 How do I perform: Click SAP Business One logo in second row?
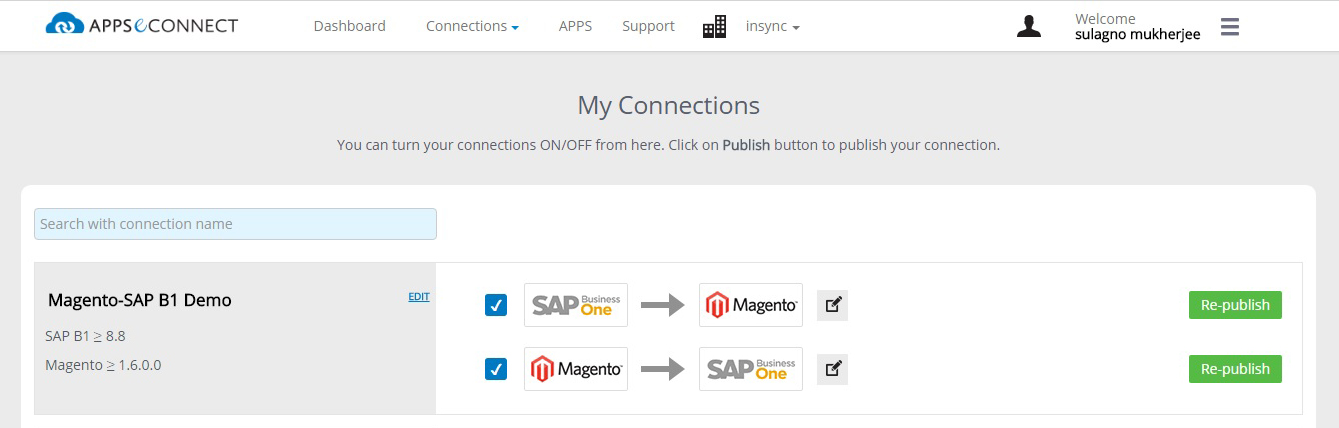pos(750,369)
